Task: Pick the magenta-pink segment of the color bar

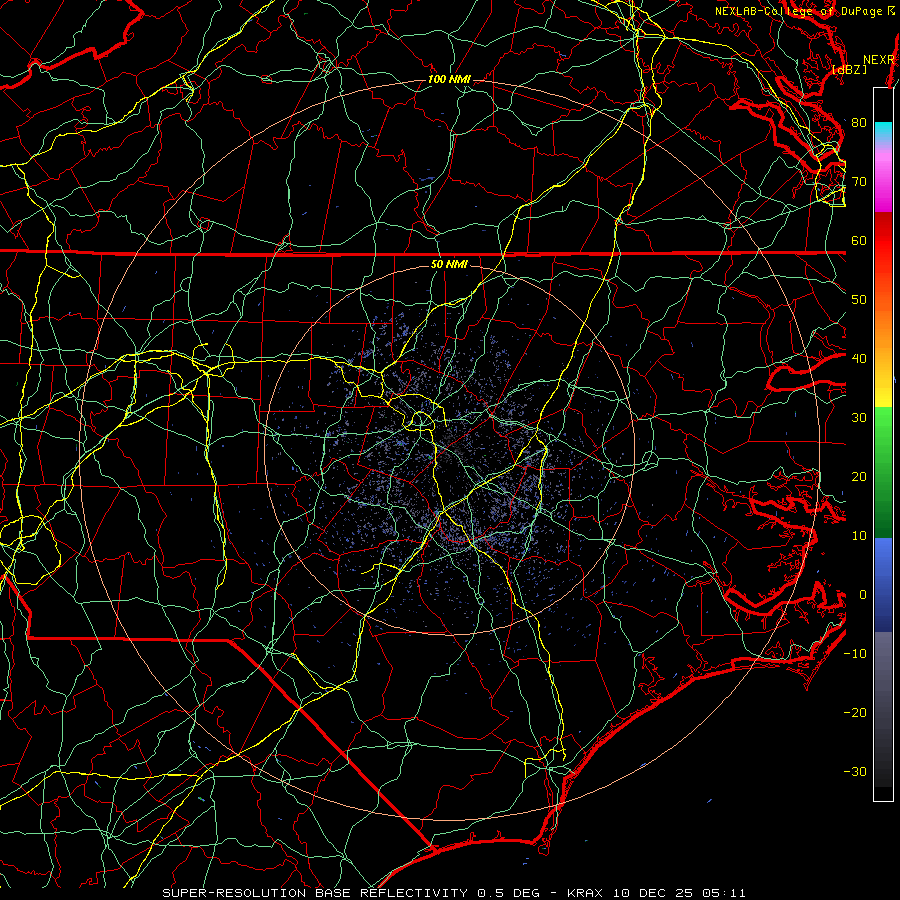Action: [883, 181]
